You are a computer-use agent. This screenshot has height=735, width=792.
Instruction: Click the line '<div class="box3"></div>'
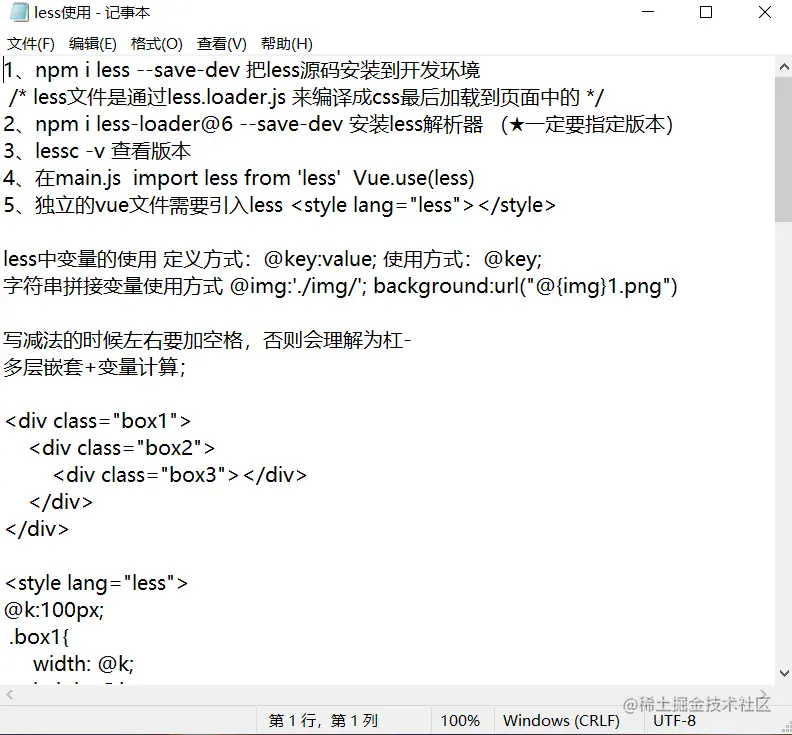(180, 475)
